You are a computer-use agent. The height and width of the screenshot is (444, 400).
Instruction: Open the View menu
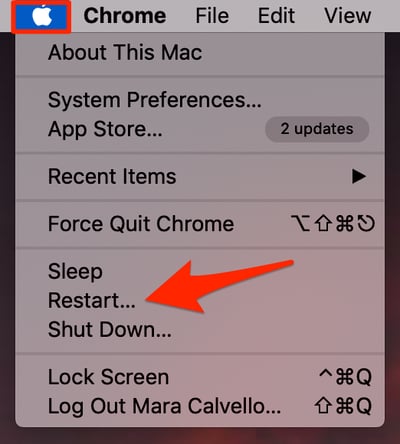[348, 16]
